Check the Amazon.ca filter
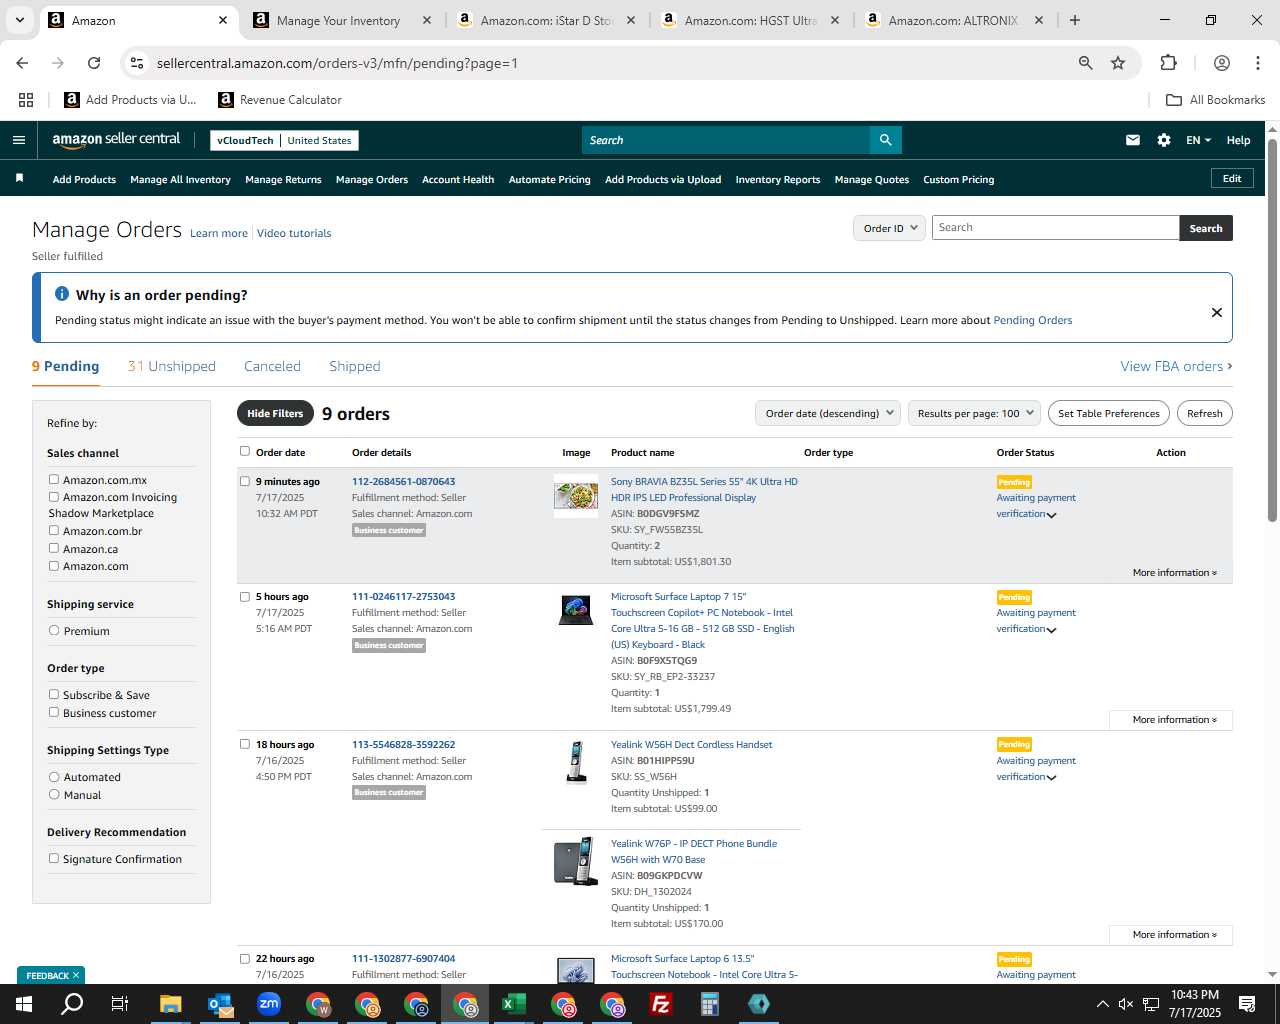 [x=54, y=548]
